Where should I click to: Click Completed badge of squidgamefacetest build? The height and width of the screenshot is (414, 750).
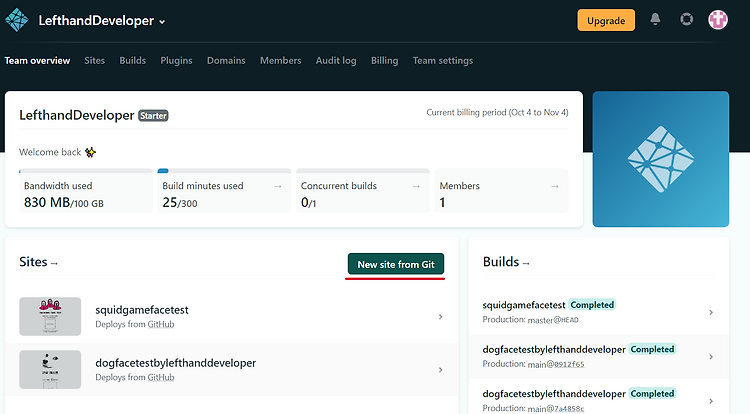point(592,305)
